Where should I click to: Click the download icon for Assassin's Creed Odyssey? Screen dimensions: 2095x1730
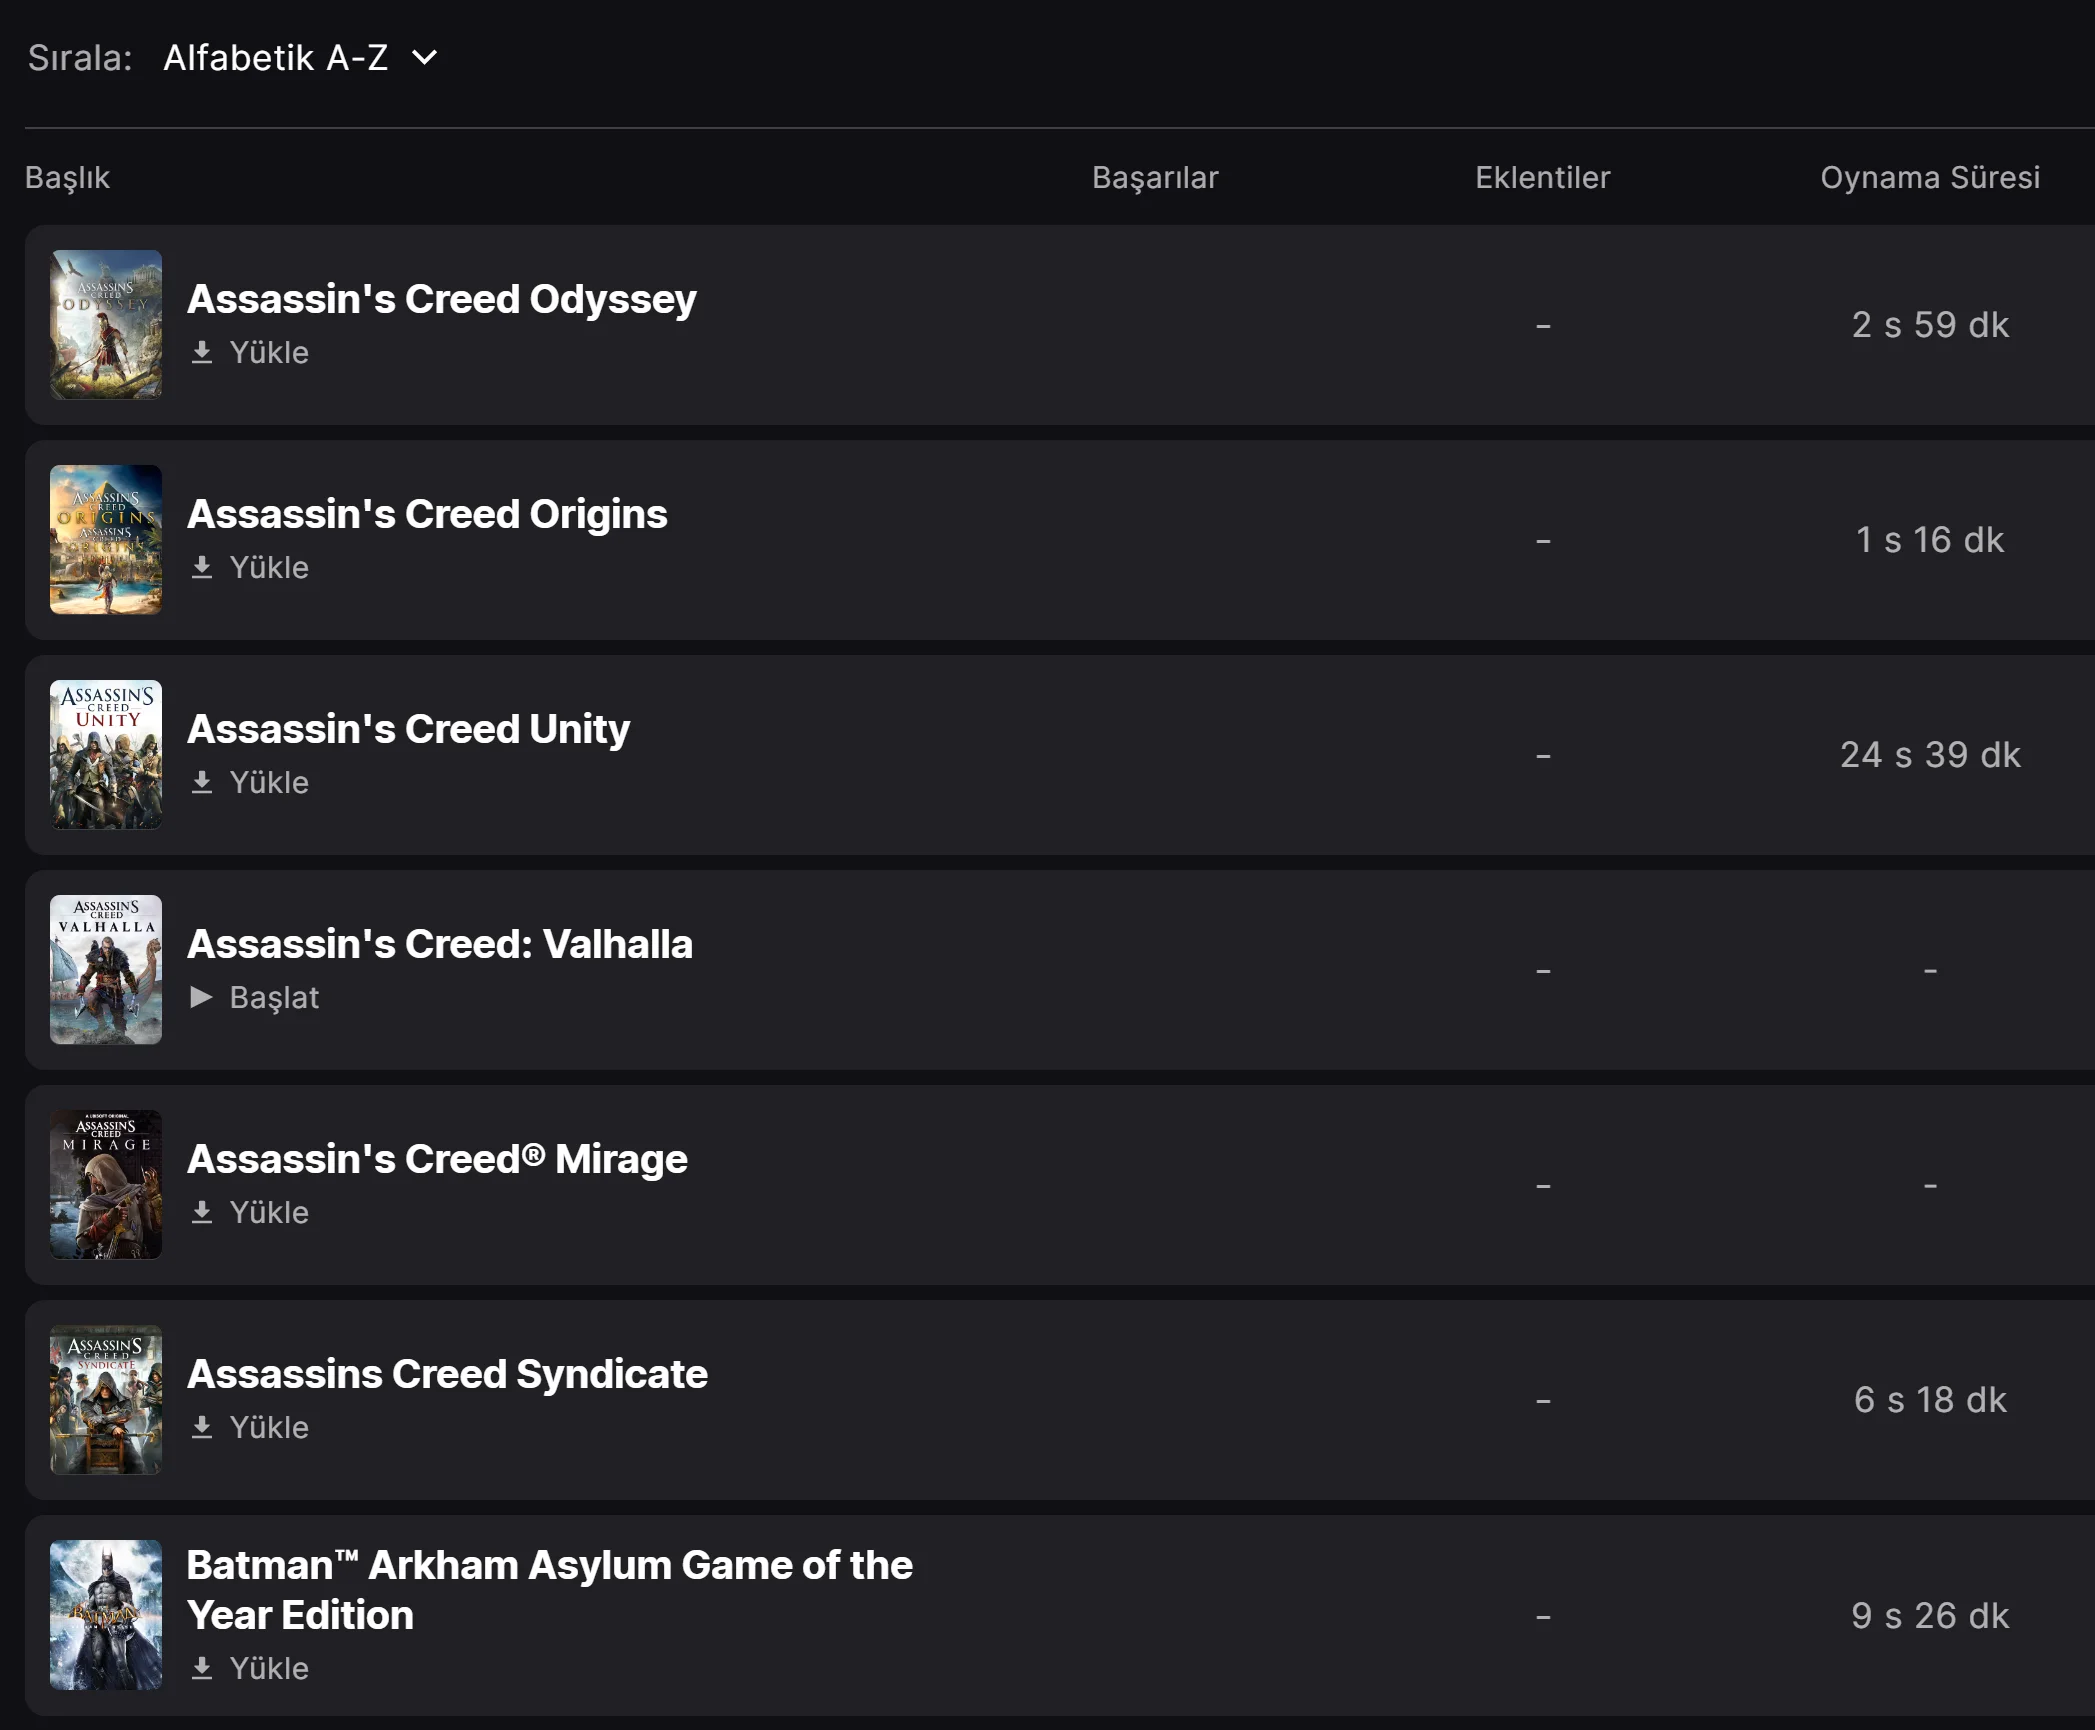202,352
